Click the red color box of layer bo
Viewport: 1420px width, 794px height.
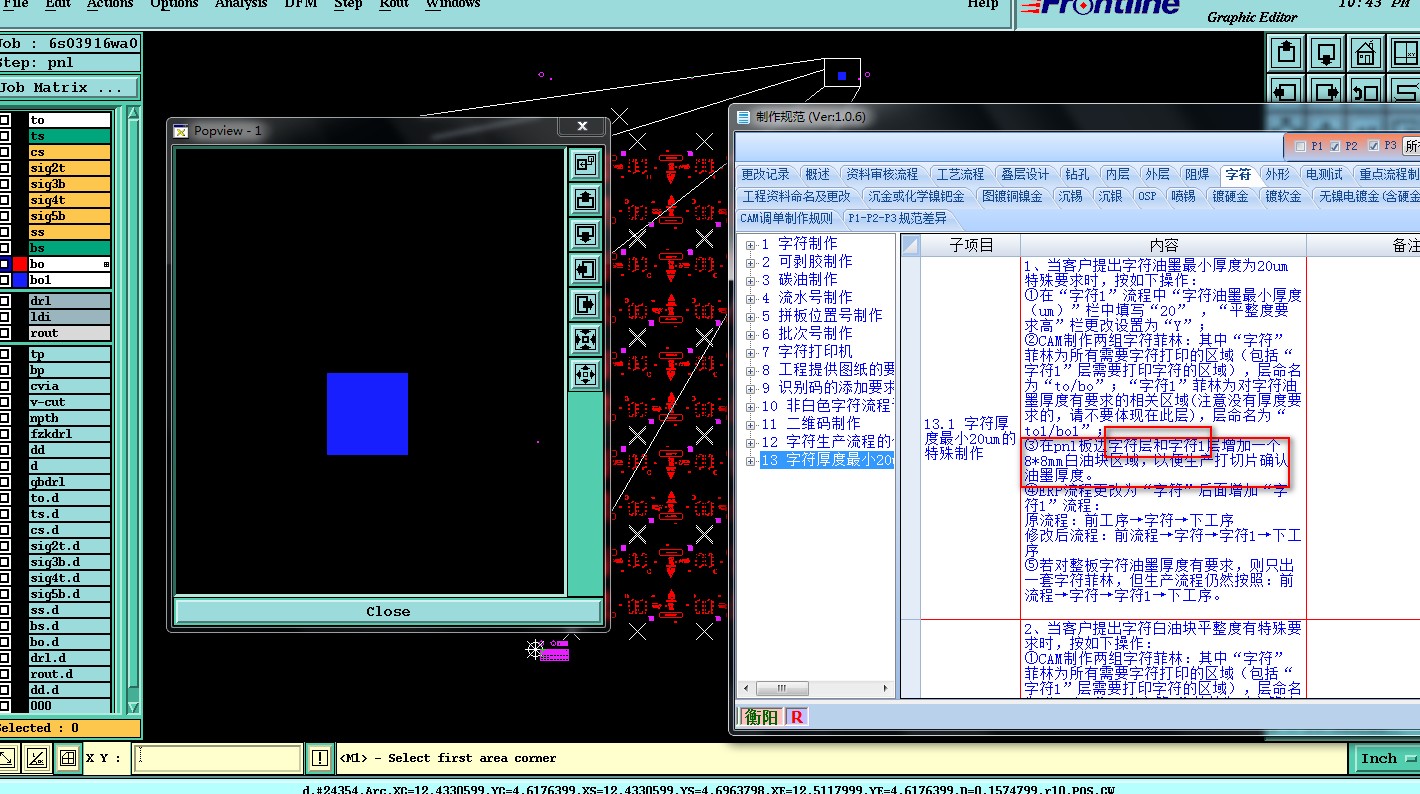[19, 264]
